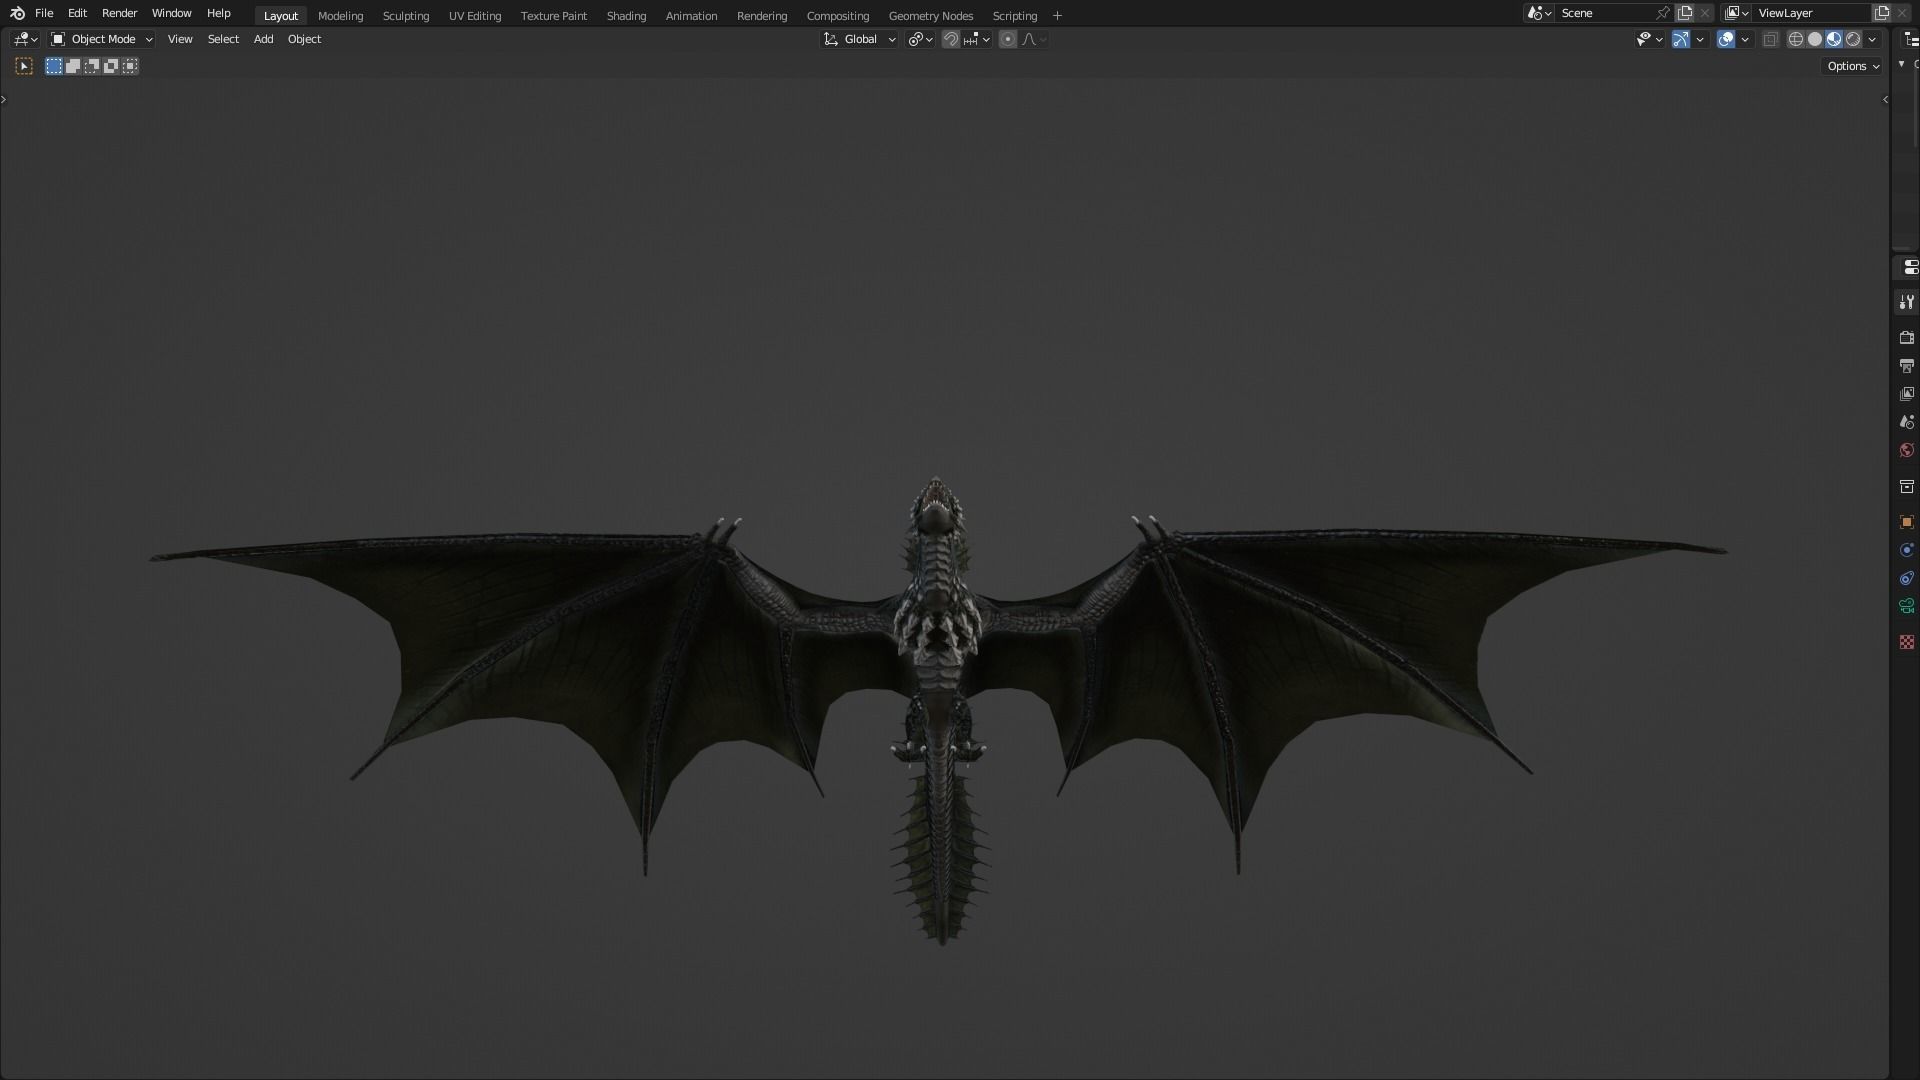
Task: Switch to Material Preview shading
Action: pyautogui.click(x=1834, y=39)
